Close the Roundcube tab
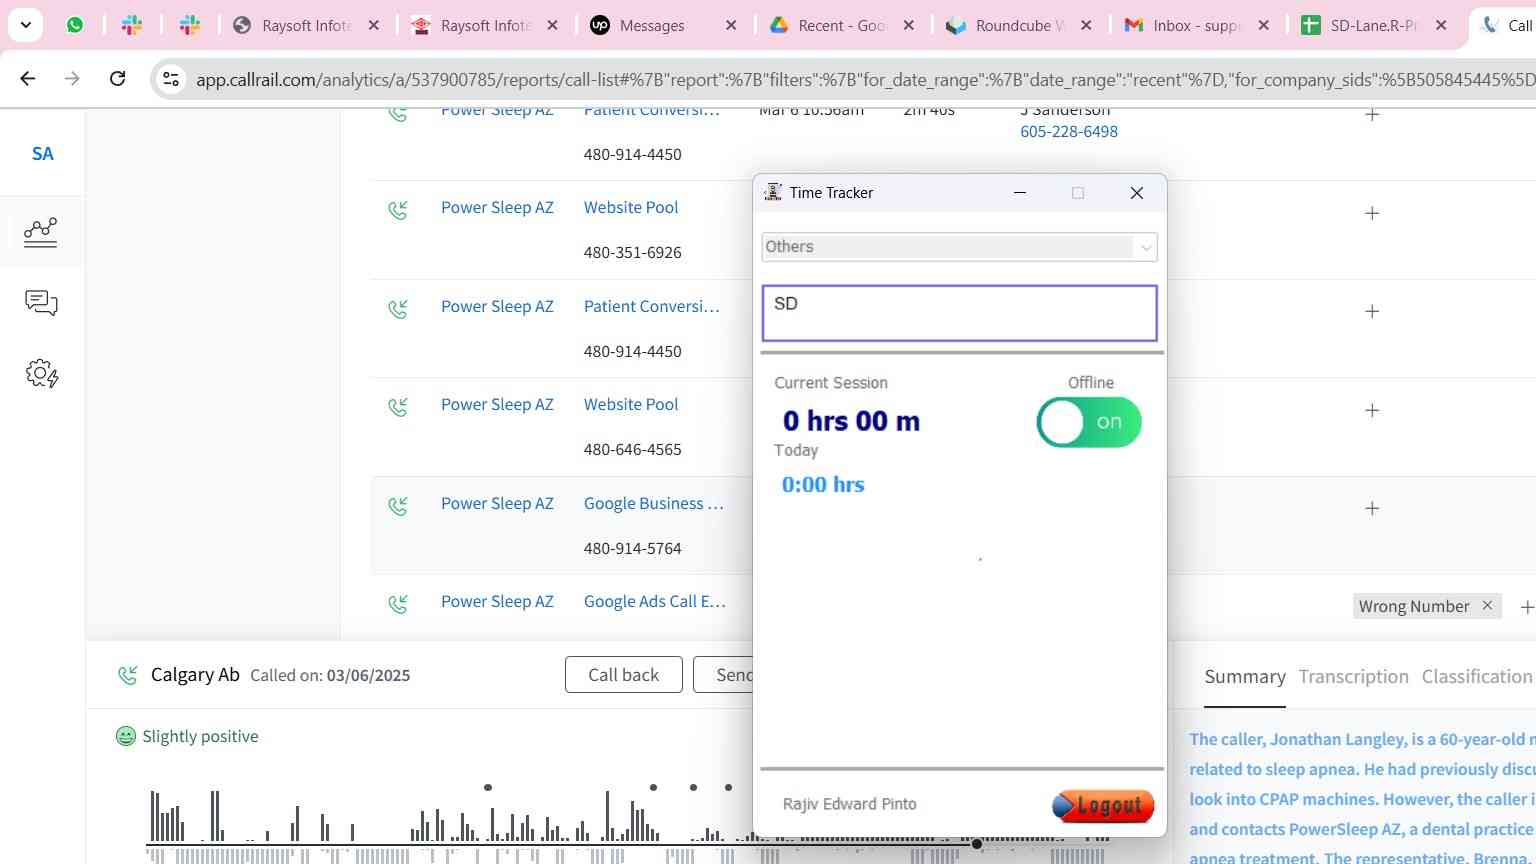 click(x=1086, y=25)
